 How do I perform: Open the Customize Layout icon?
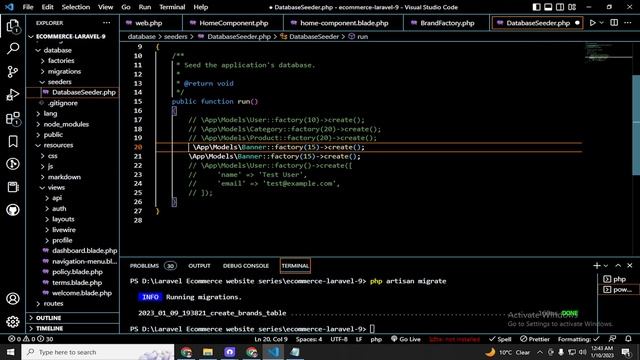tap(572, 7)
